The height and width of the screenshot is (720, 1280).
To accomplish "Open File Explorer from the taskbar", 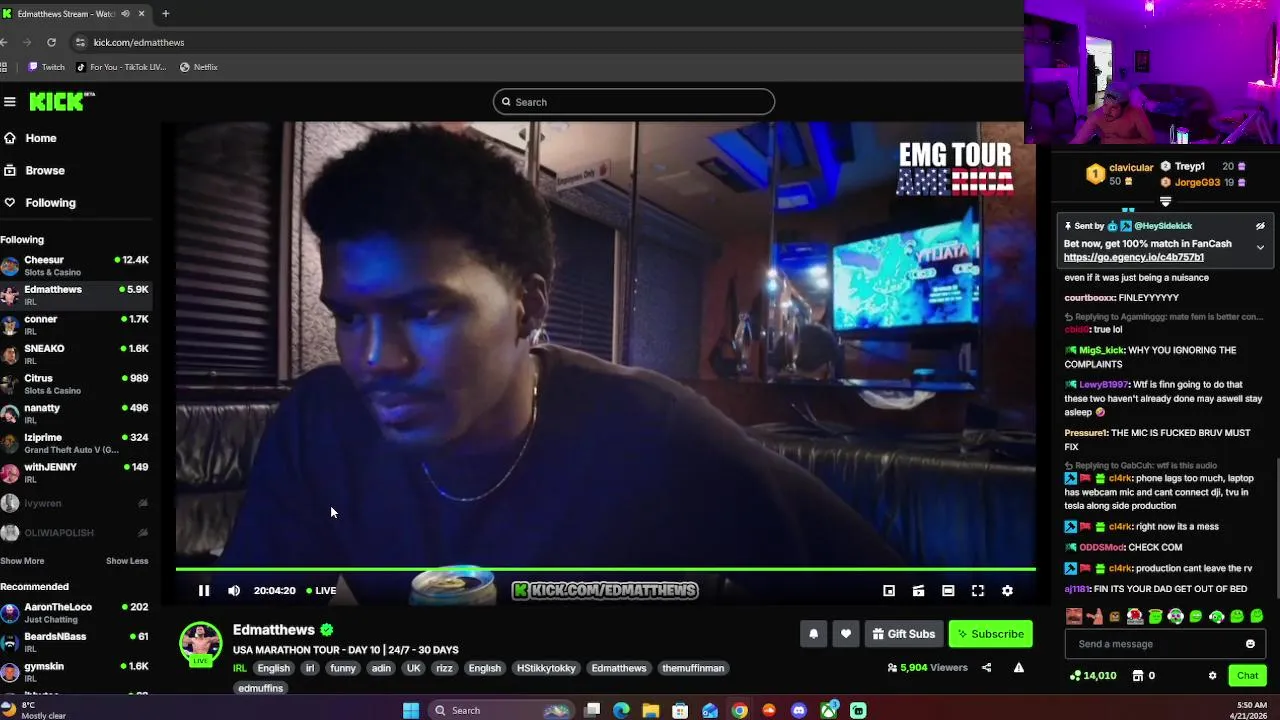I will tap(651, 710).
